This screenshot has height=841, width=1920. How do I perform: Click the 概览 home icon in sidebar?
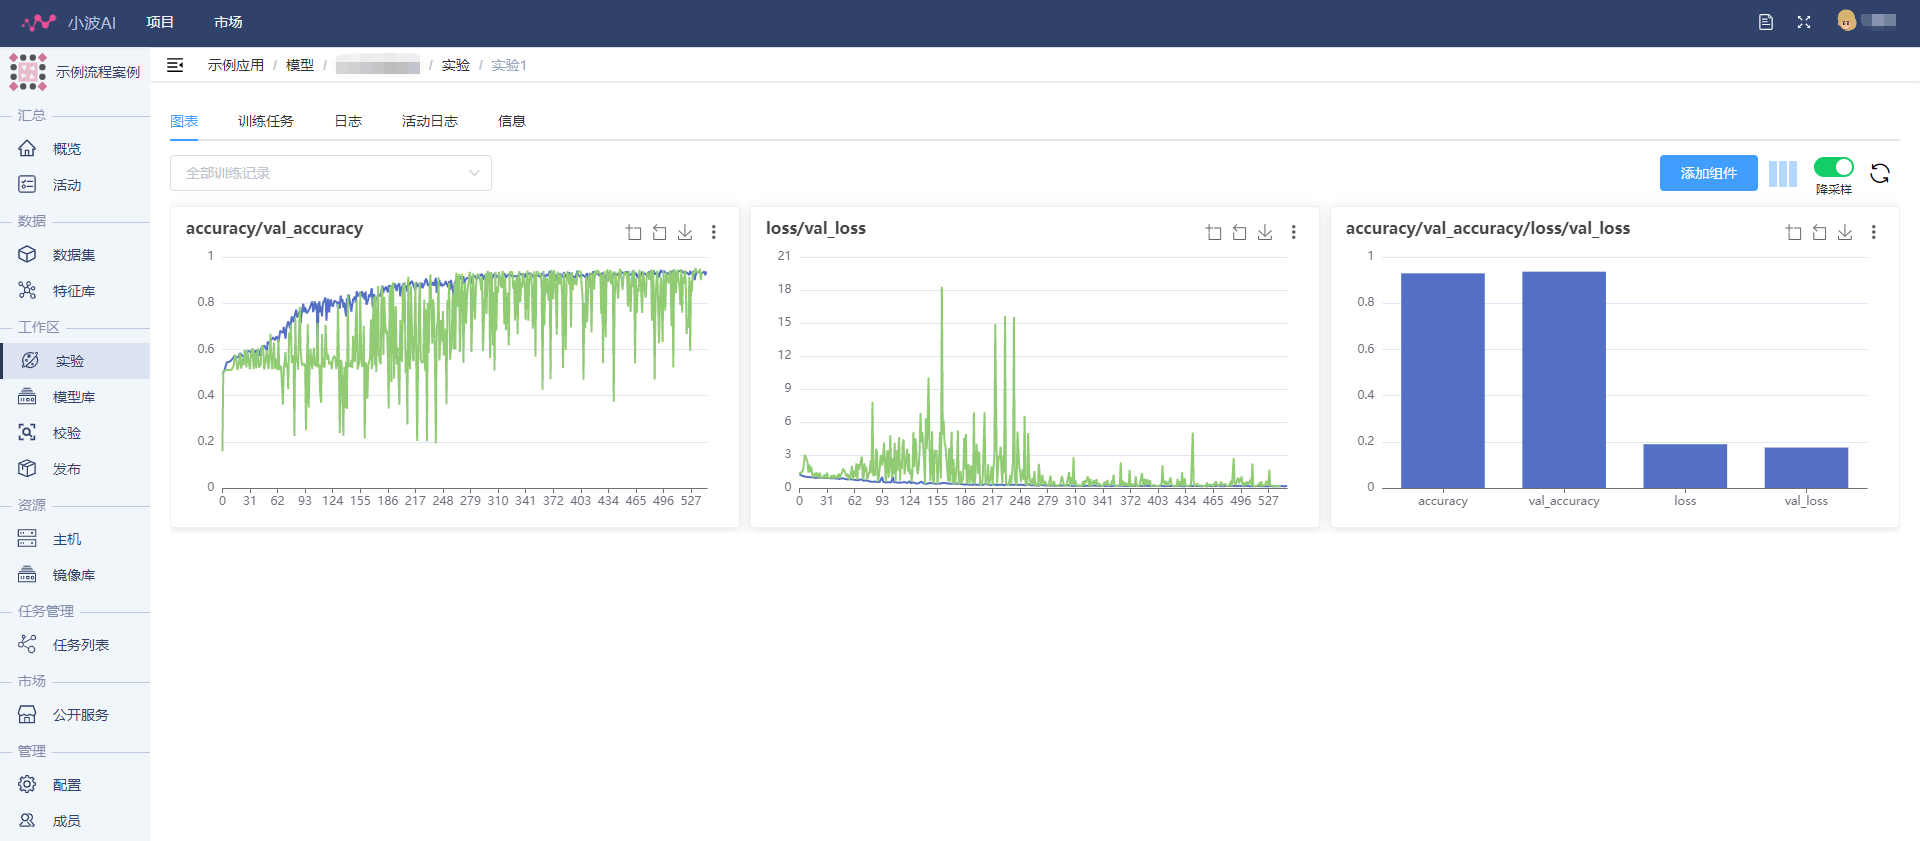click(x=27, y=148)
